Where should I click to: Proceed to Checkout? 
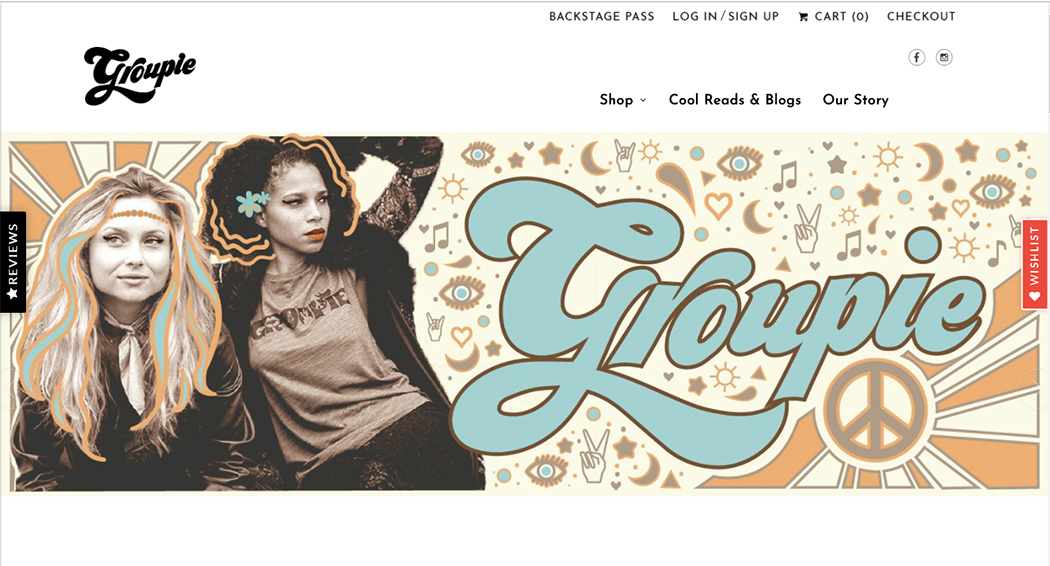pyautogui.click(x=921, y=17)
